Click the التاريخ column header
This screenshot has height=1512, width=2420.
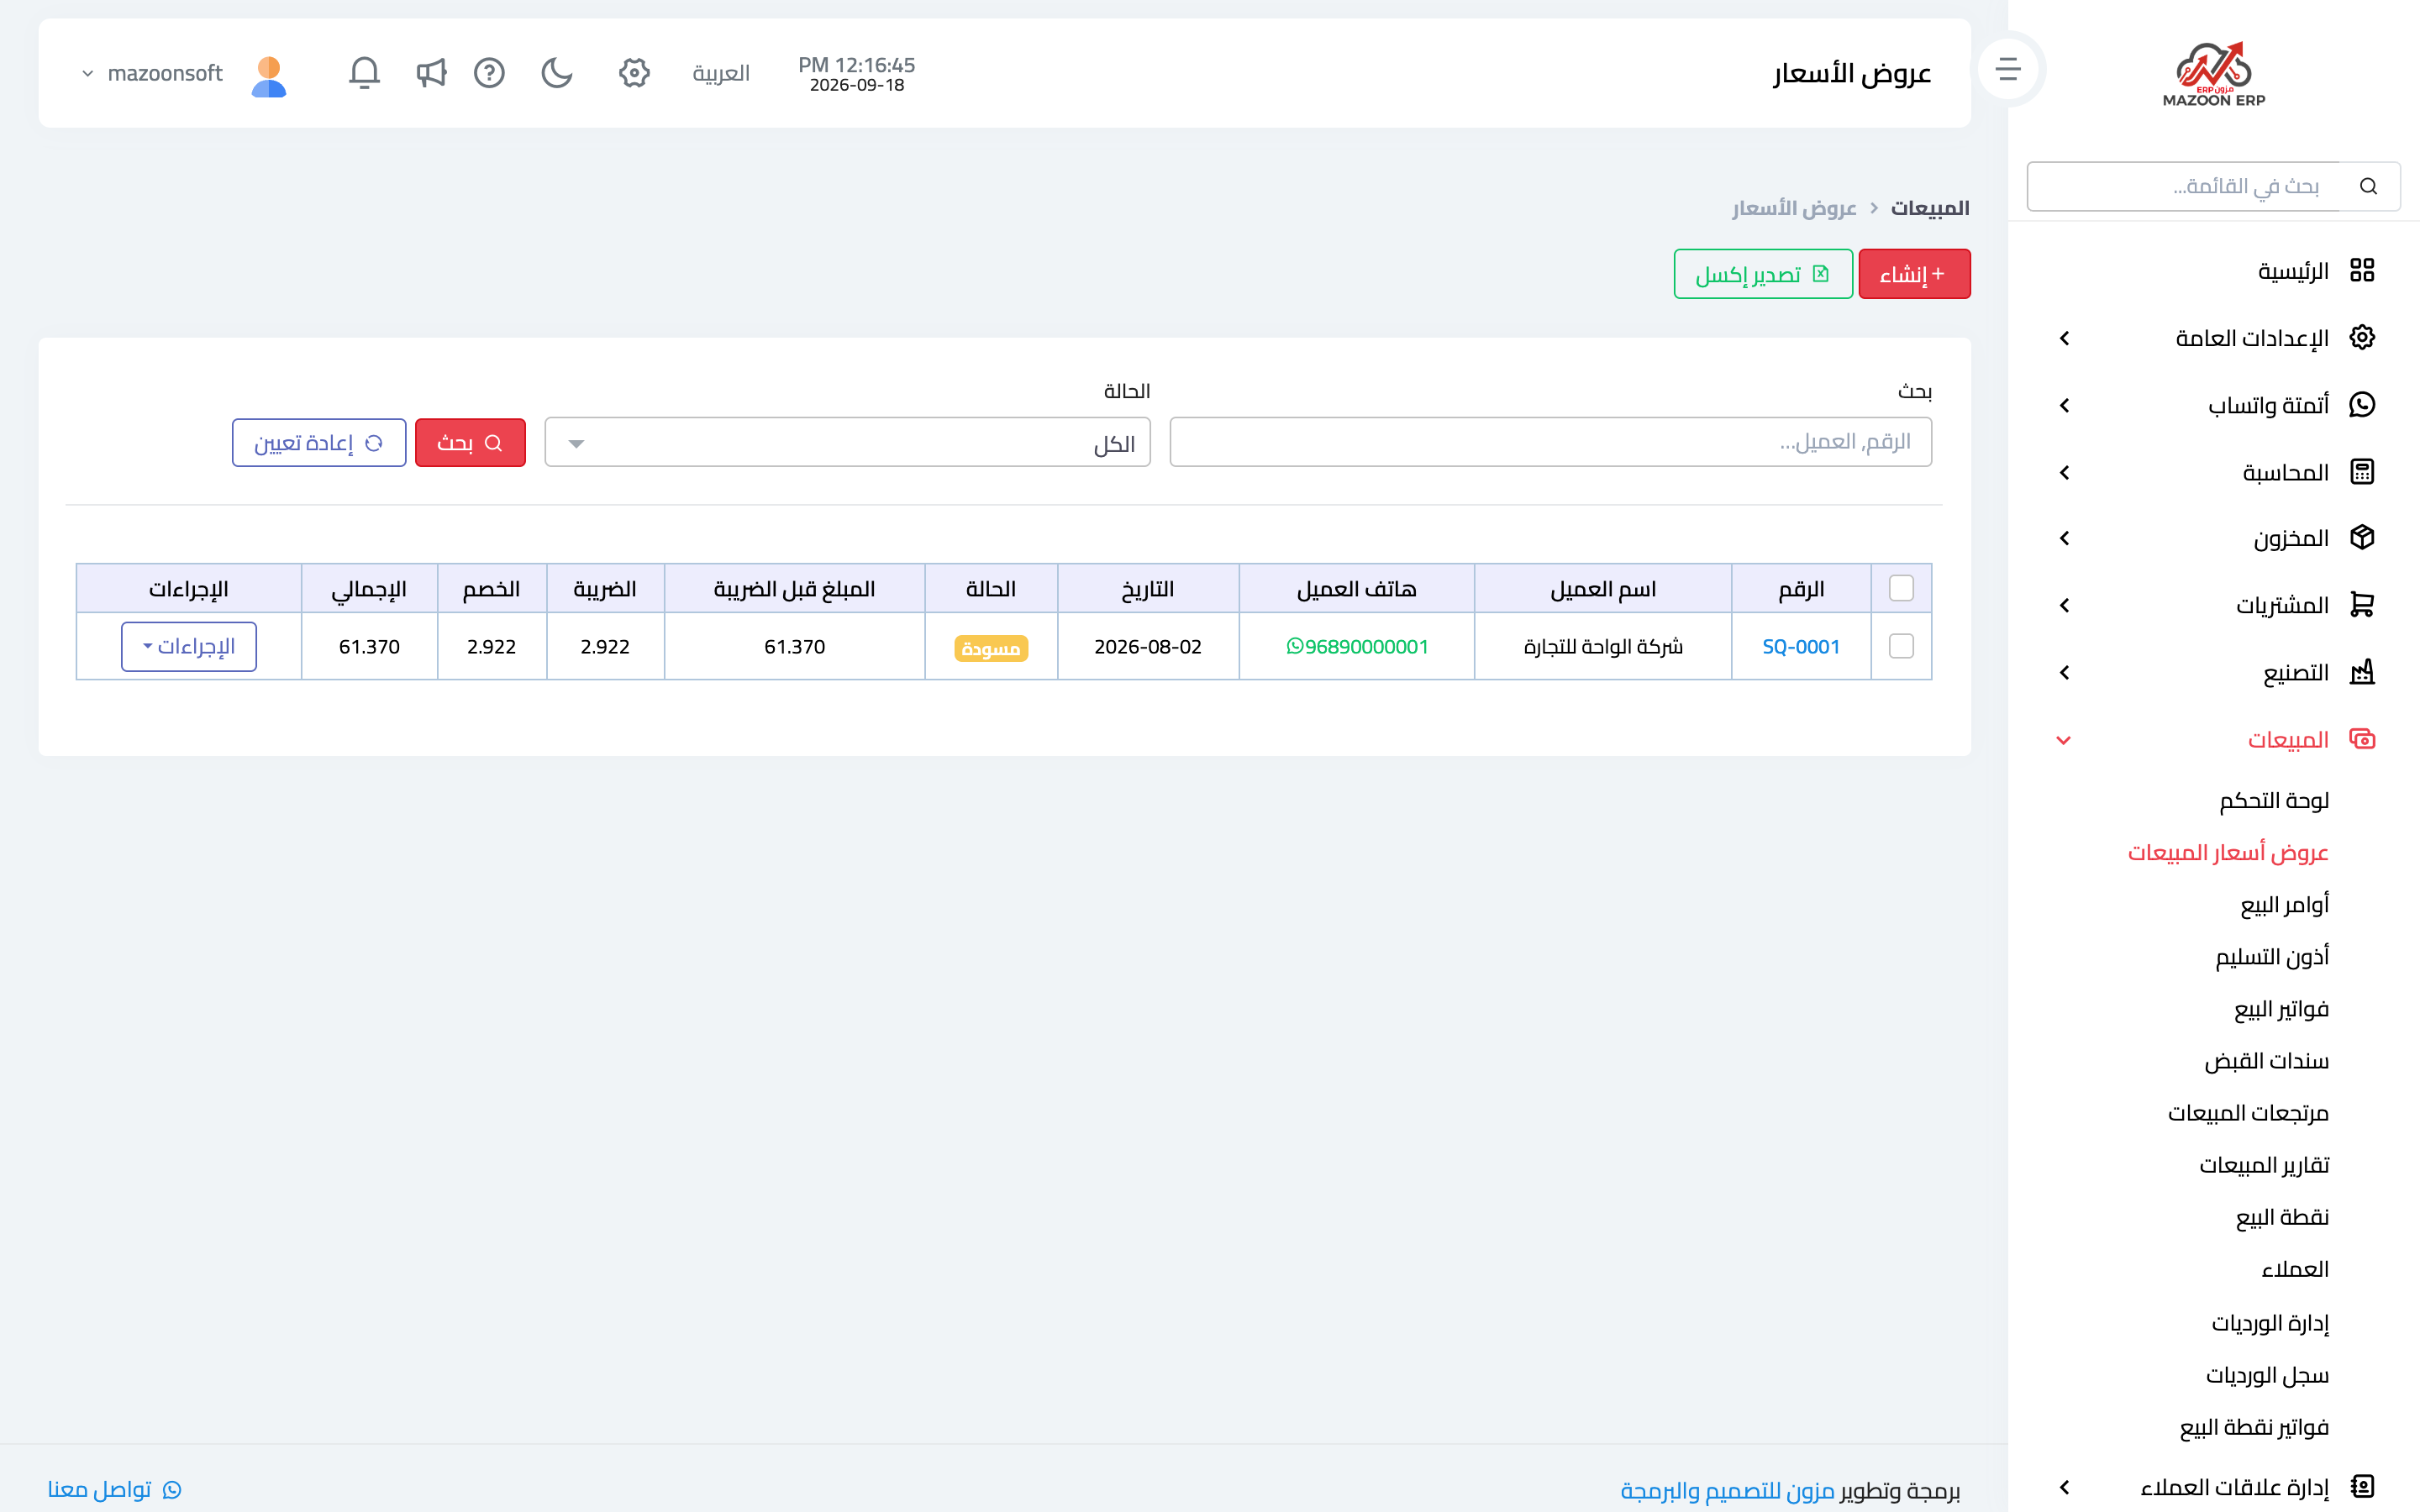coord(1148,588)
